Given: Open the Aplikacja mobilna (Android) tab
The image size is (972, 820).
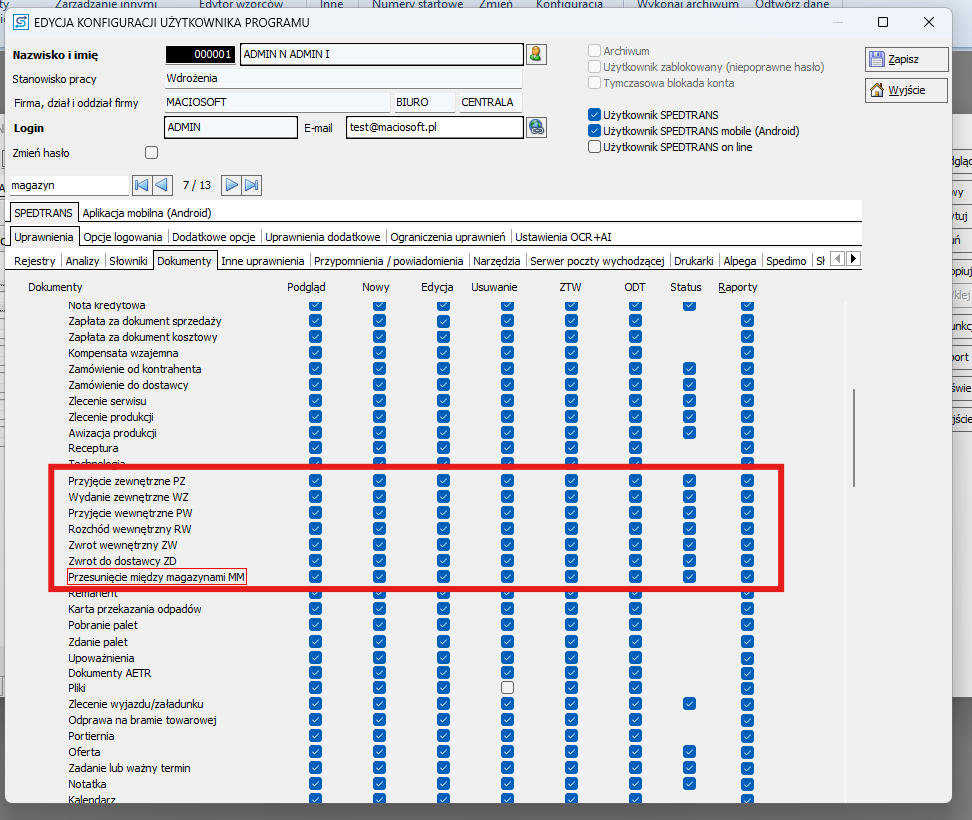Looking at the screenshot, I should pos(147,213).
